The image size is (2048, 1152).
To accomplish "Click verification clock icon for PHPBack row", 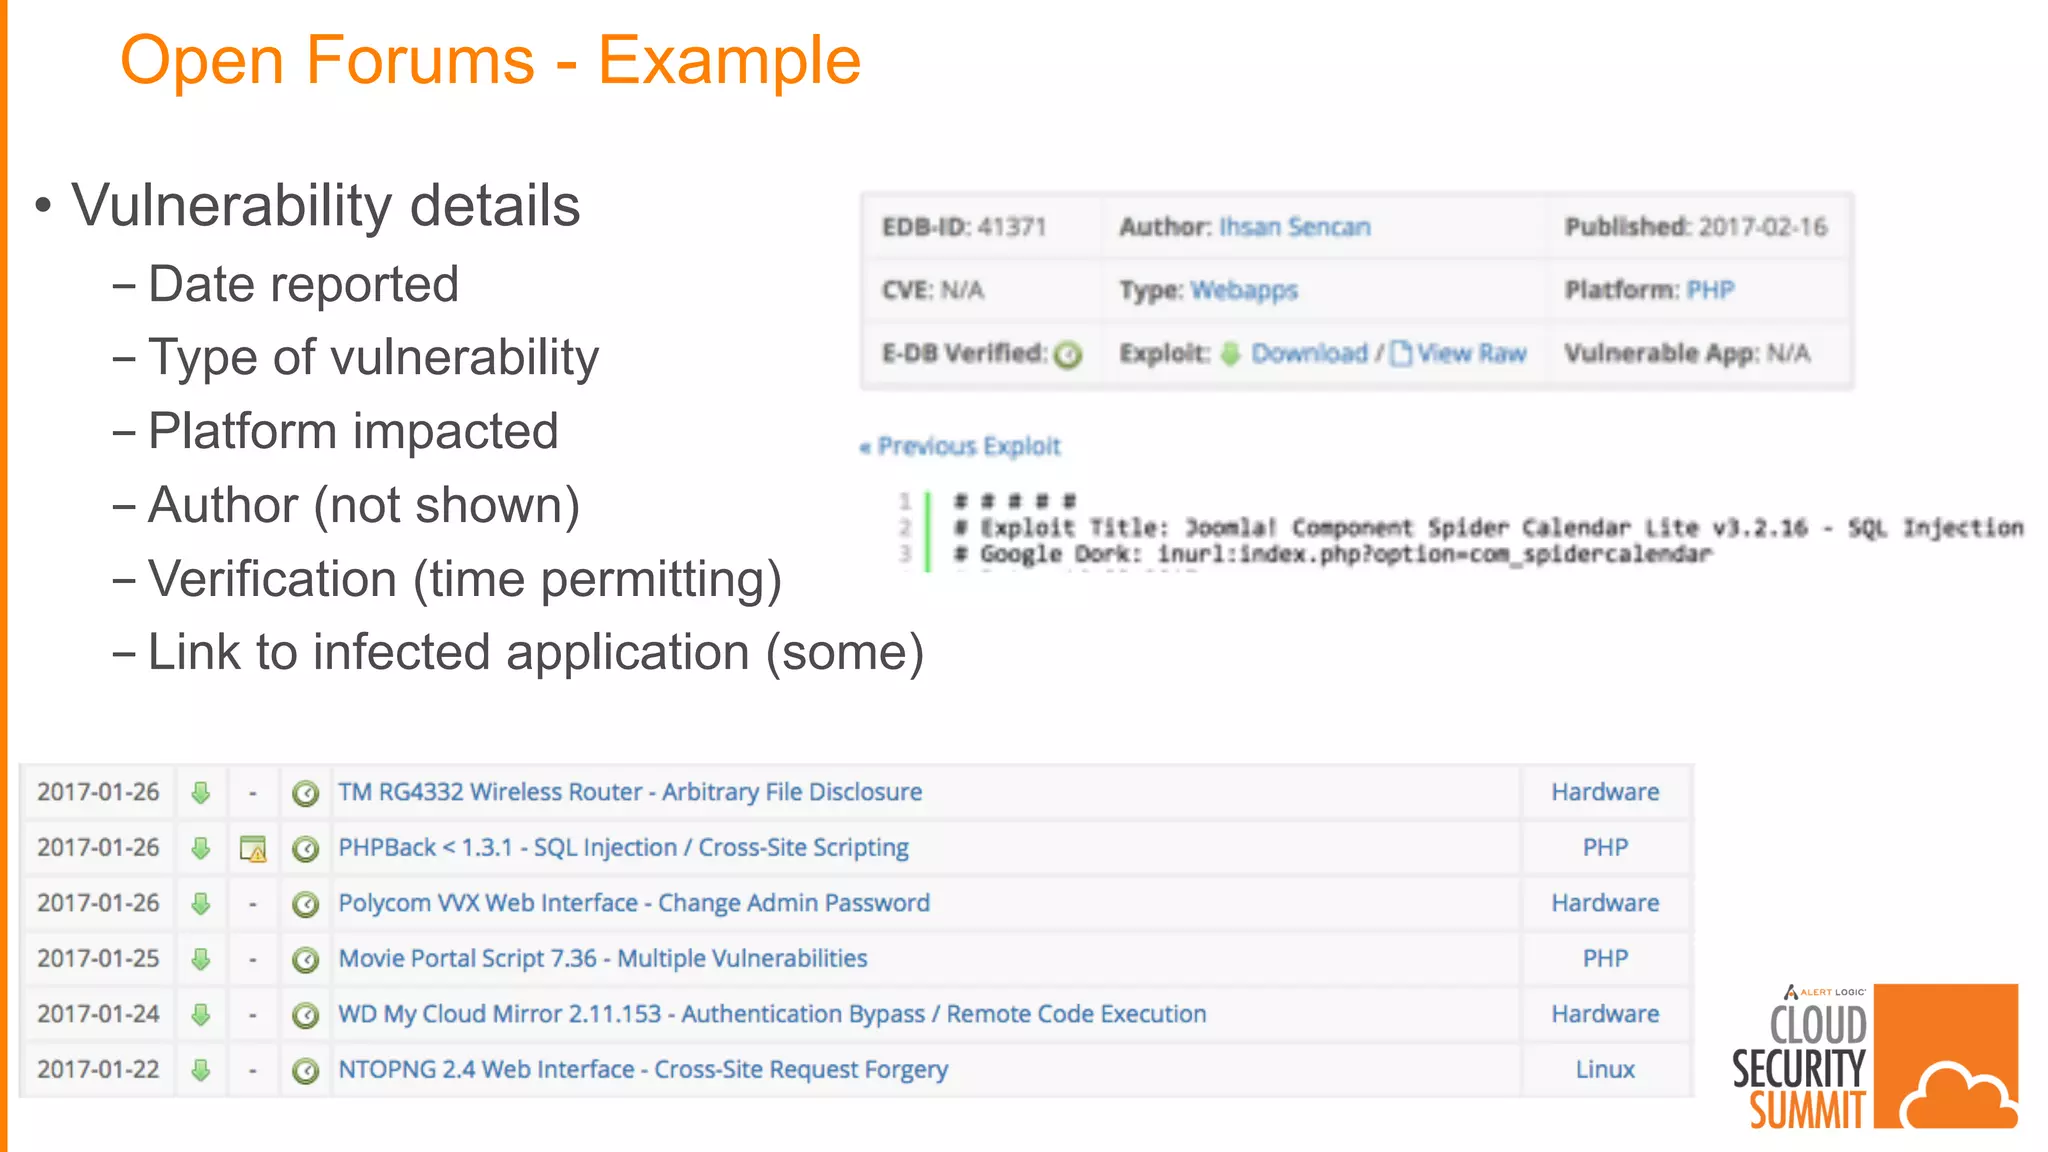I will point(305,849).
